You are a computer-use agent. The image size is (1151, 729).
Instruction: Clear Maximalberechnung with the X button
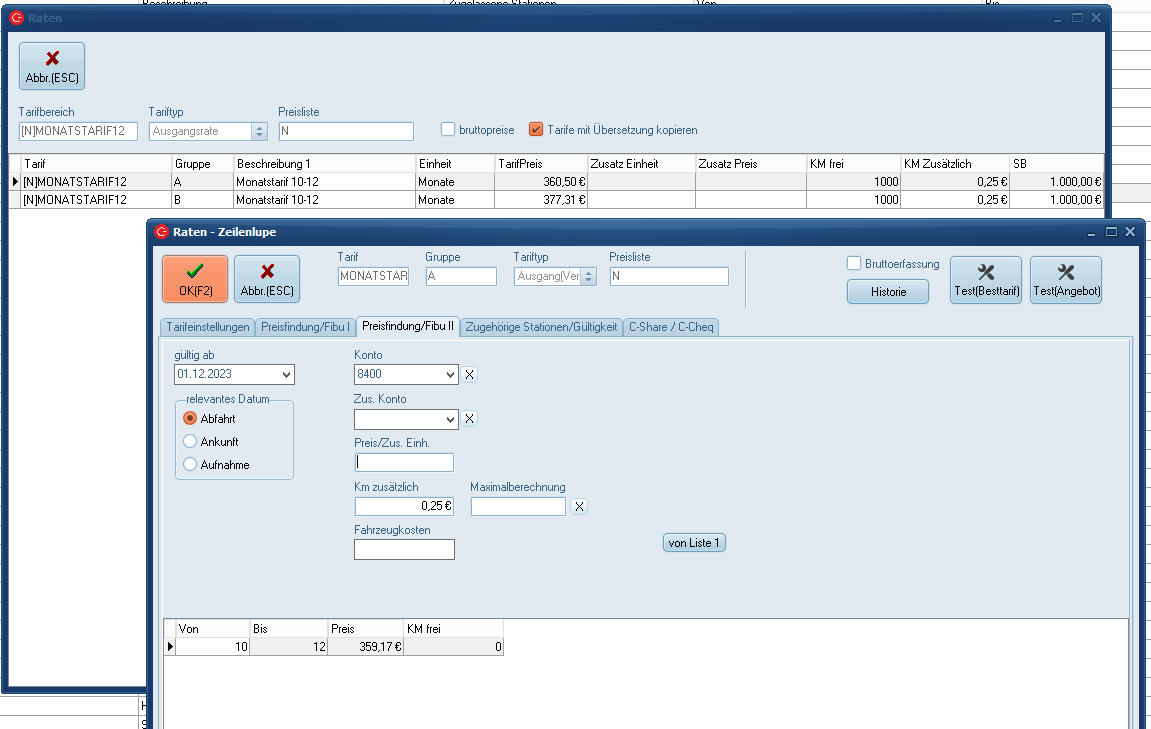(579, 507)
